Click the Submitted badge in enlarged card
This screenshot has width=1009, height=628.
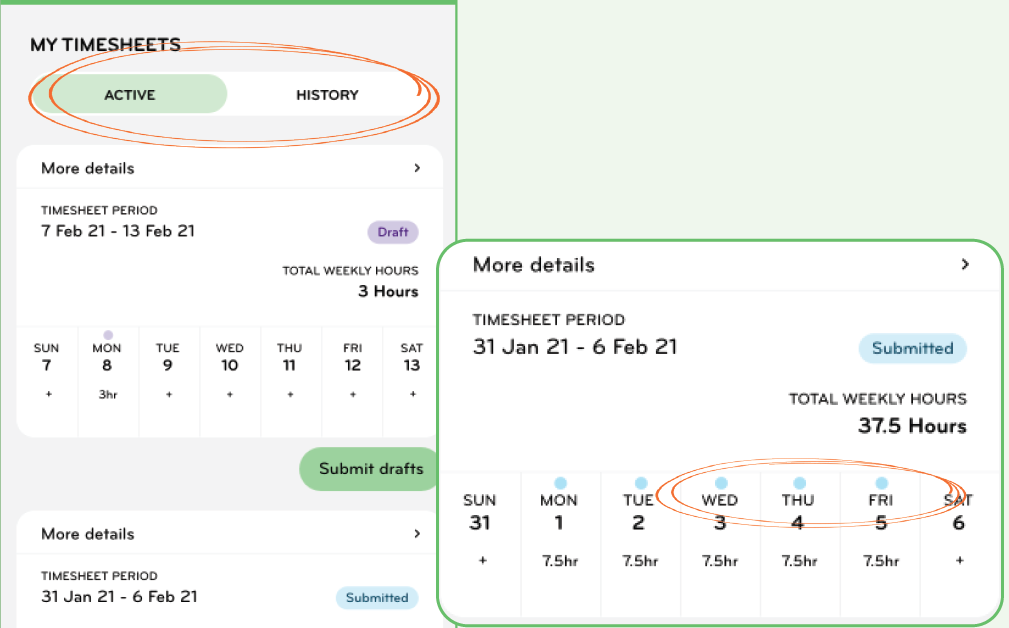(x=912, y=348)
